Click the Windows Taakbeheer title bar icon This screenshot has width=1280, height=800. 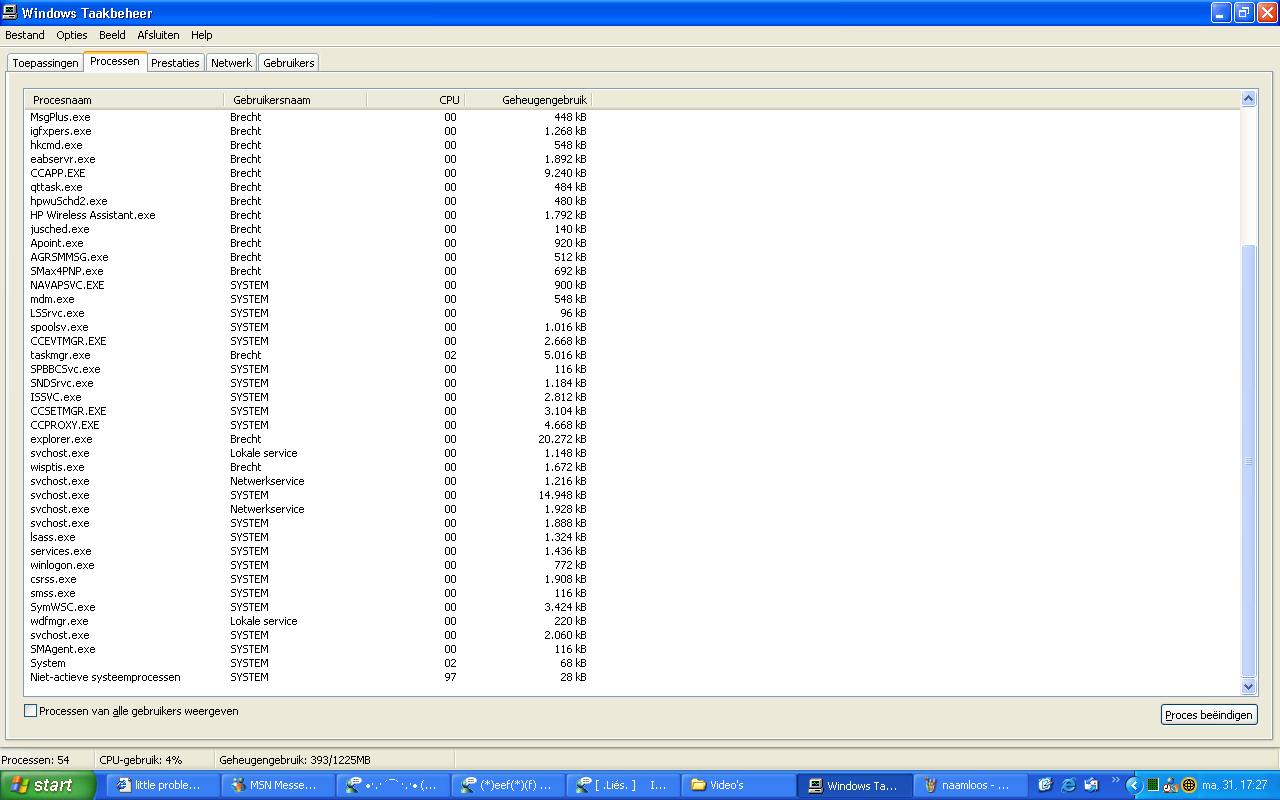point(11,13)
